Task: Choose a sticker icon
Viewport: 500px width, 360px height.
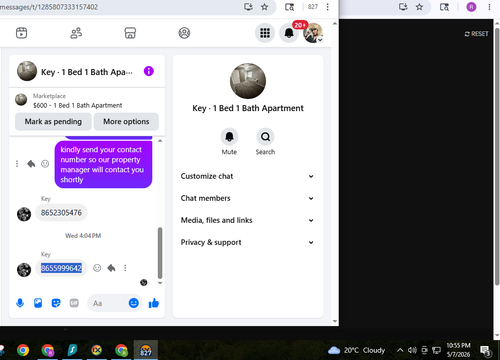Action: pos(56,303)
